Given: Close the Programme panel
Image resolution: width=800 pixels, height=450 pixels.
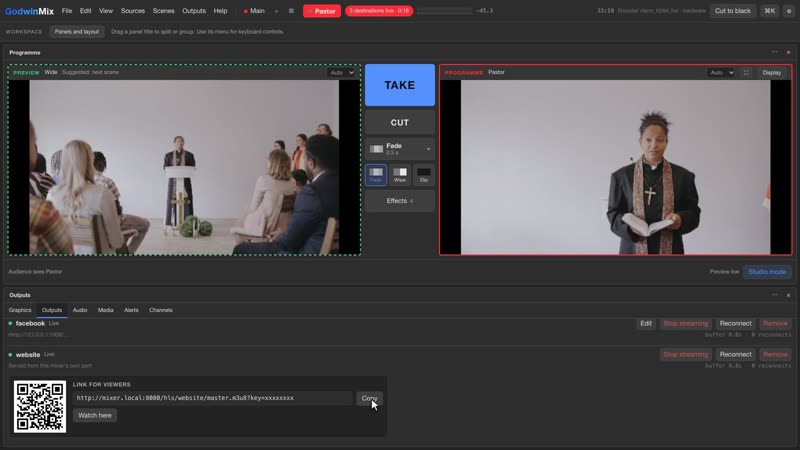Looking at the screenshot, I should click(788, 52).
